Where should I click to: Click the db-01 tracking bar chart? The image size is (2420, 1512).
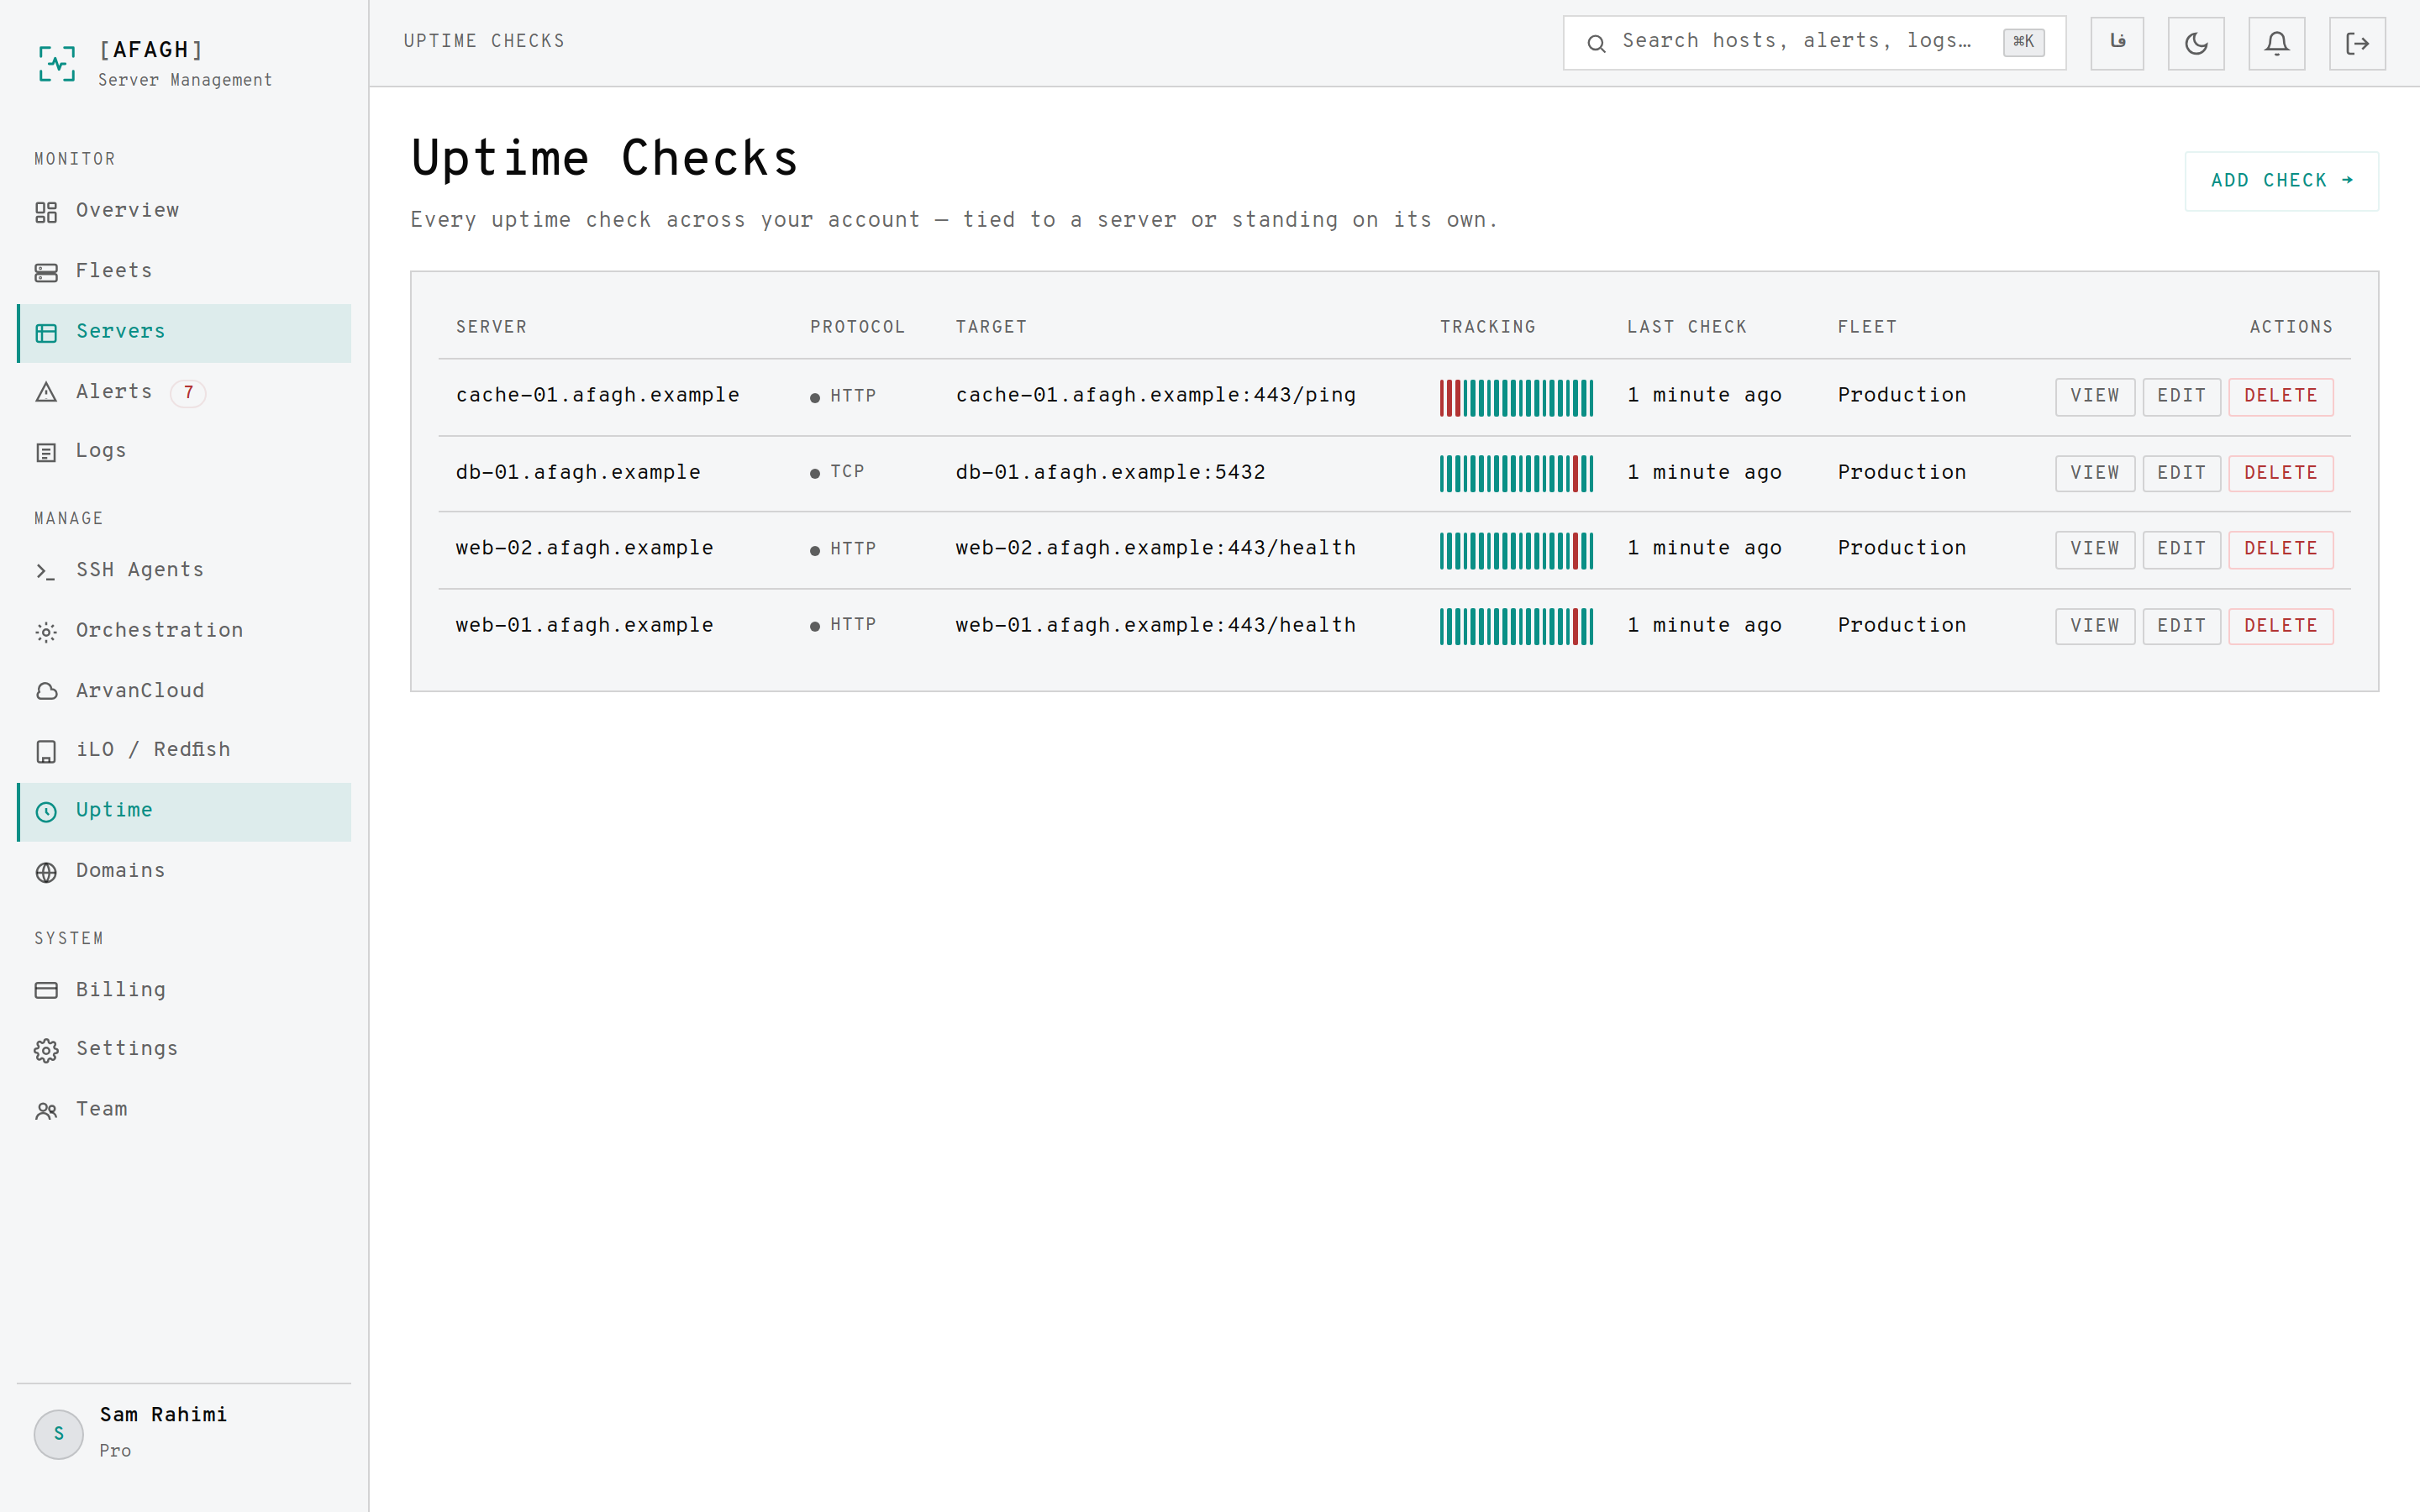coord(1516,474)
